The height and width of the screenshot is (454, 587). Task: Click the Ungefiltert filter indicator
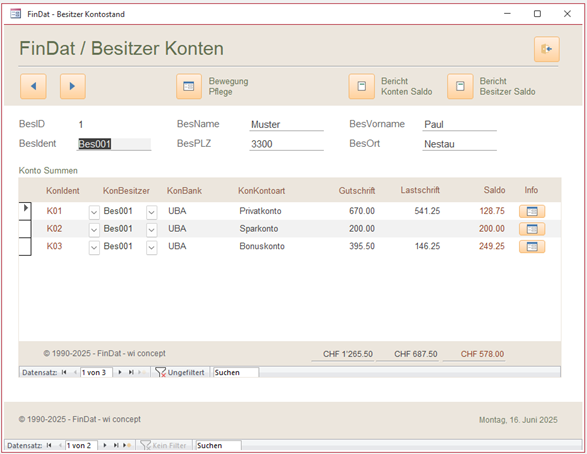click(x=180, y=372)
